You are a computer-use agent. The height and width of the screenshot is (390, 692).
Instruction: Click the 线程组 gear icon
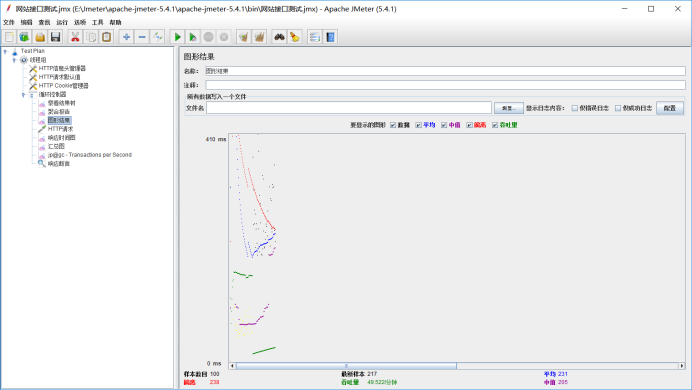tap(24, 60)
